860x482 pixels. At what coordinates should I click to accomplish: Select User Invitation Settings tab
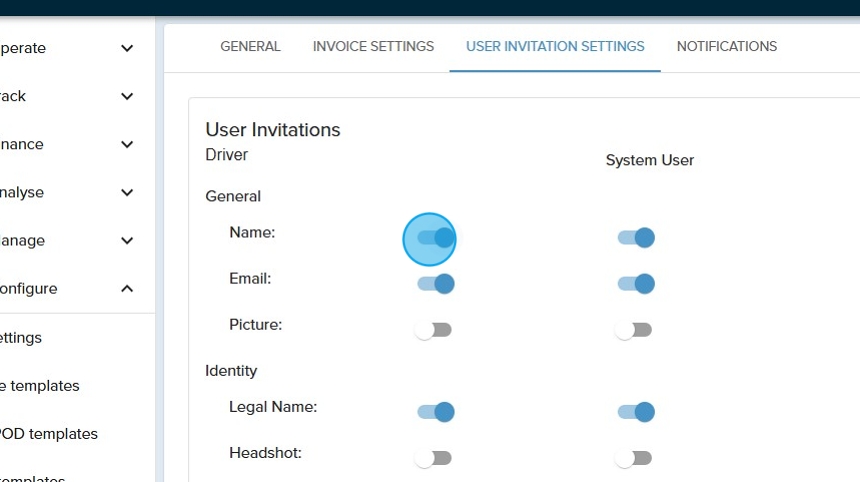click(555, 47)
